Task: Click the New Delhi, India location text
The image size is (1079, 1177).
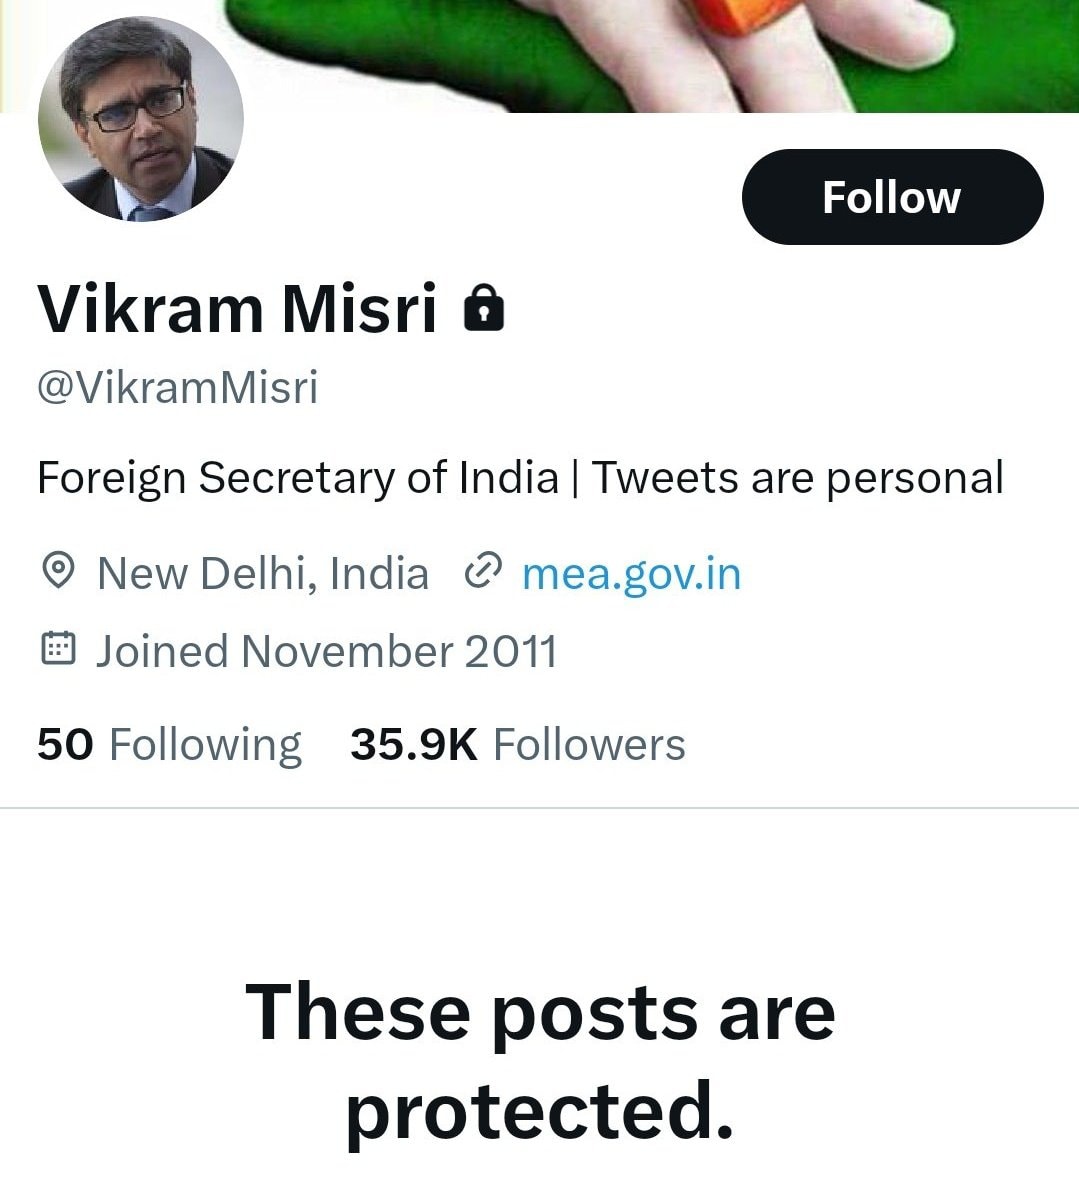Action: (x=262, y=574)
